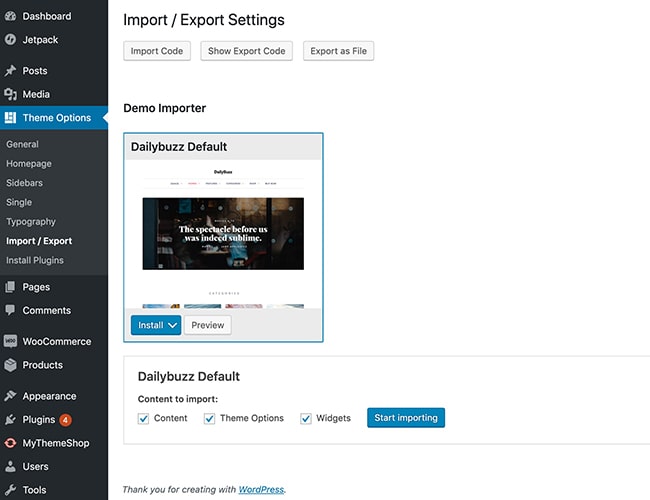Click the Comments speech bubble icon
This screenshot has width=650, height=500.
click(x=10, y=310)
